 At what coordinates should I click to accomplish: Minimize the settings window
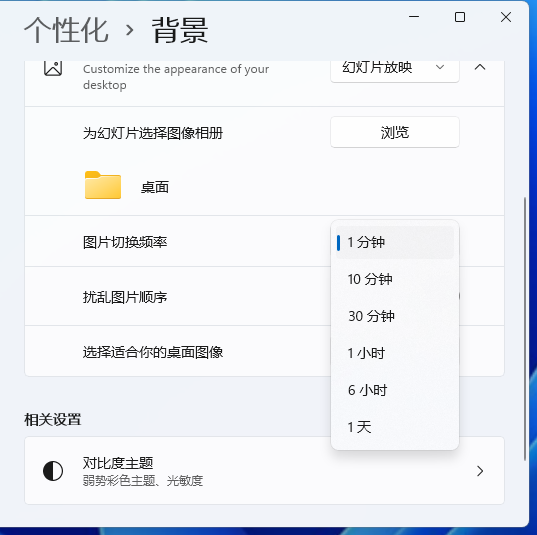tap(414, 17)
